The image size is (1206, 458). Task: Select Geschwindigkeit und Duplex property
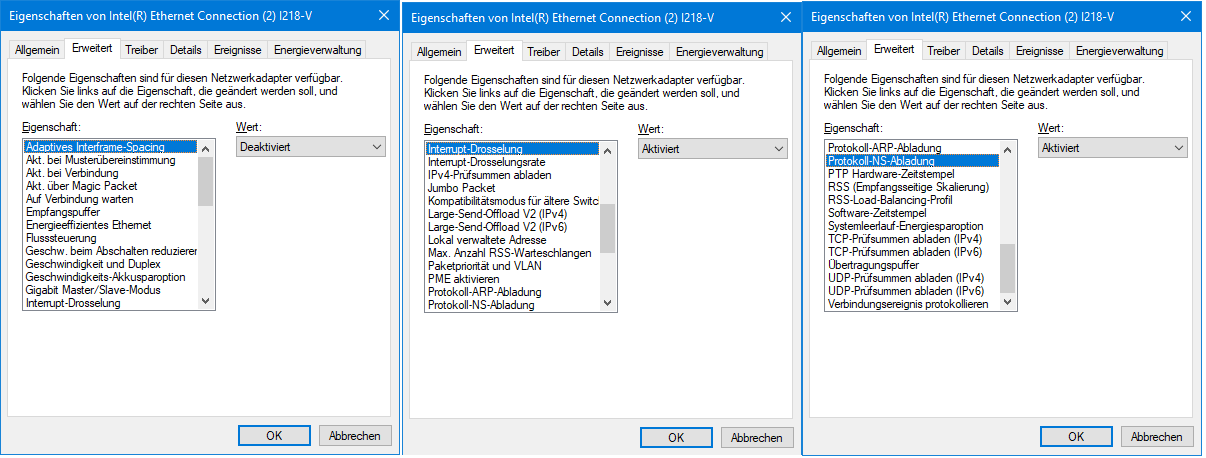pos(93,264)
